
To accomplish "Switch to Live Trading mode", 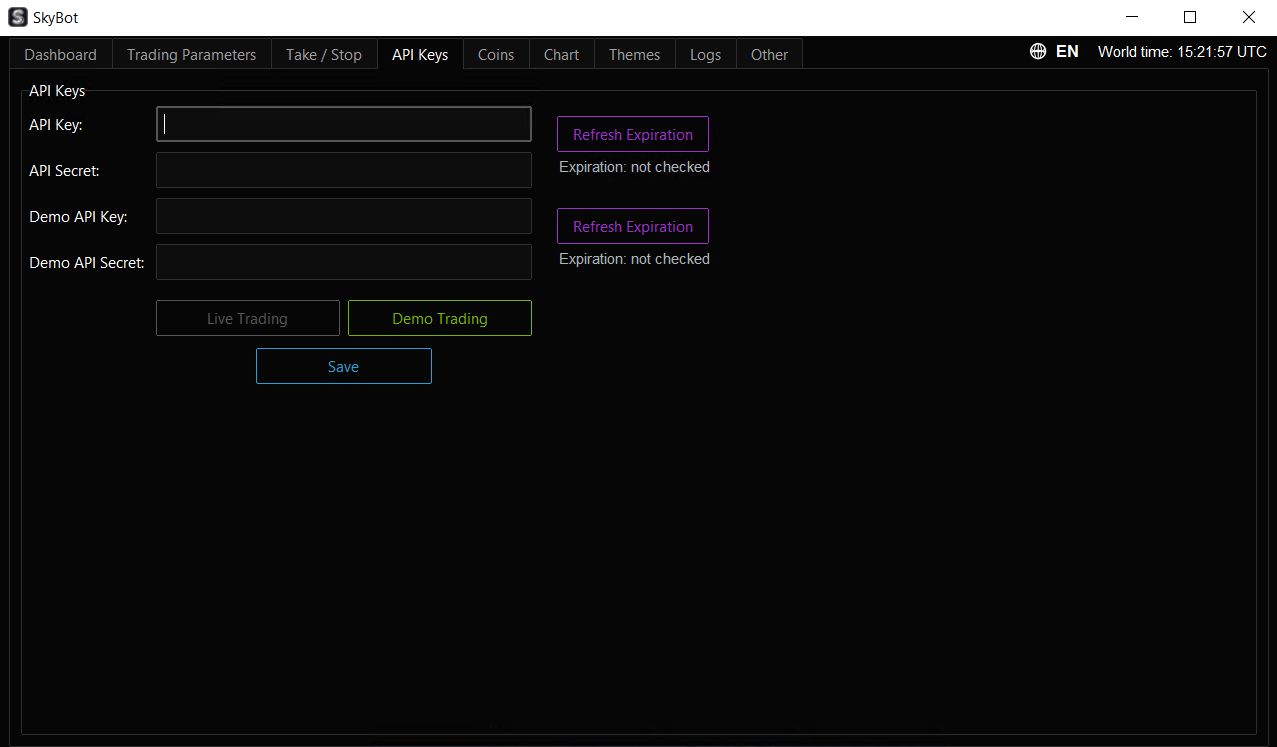I will point(248,318).
